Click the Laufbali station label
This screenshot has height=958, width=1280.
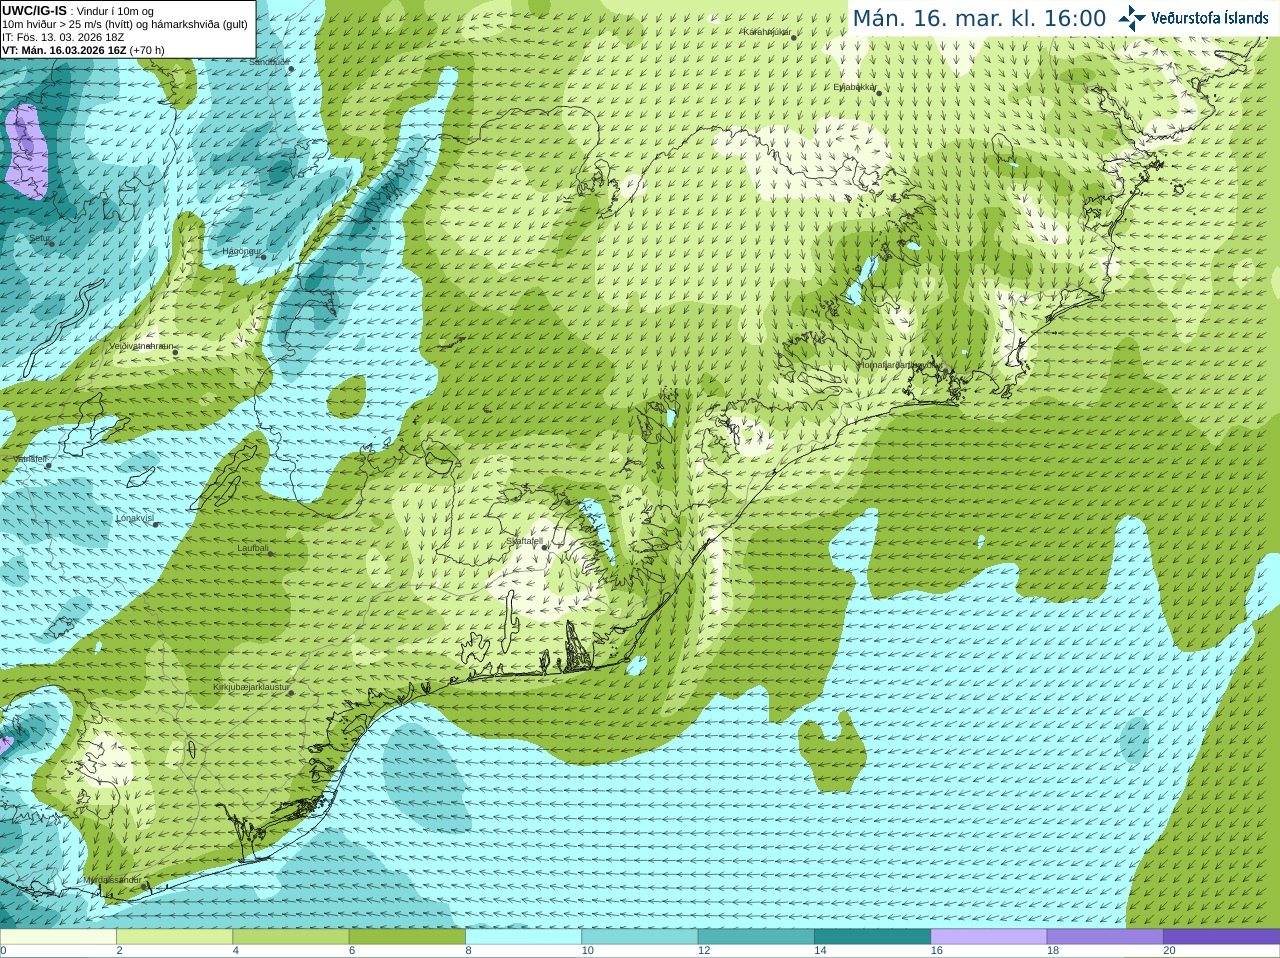point(253,548)
